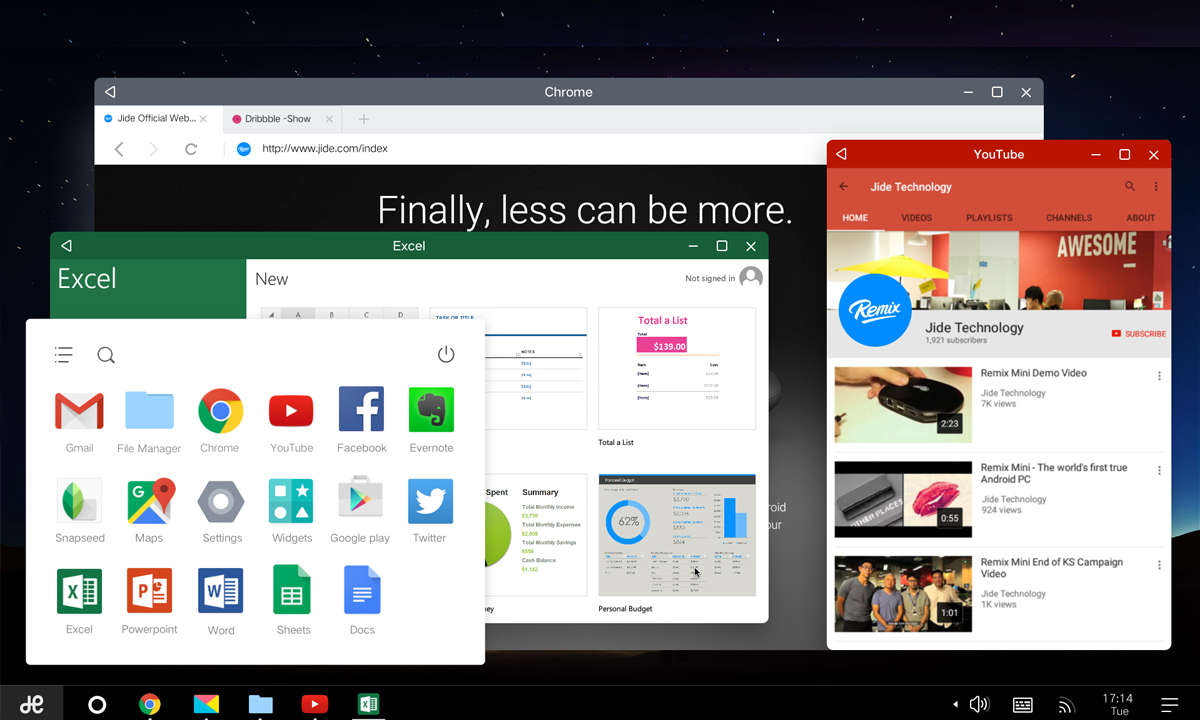The width and height of the screenshot is (1200, 720).
Task: Click the SUBSCRIBE button
Action: point(1138,334)
